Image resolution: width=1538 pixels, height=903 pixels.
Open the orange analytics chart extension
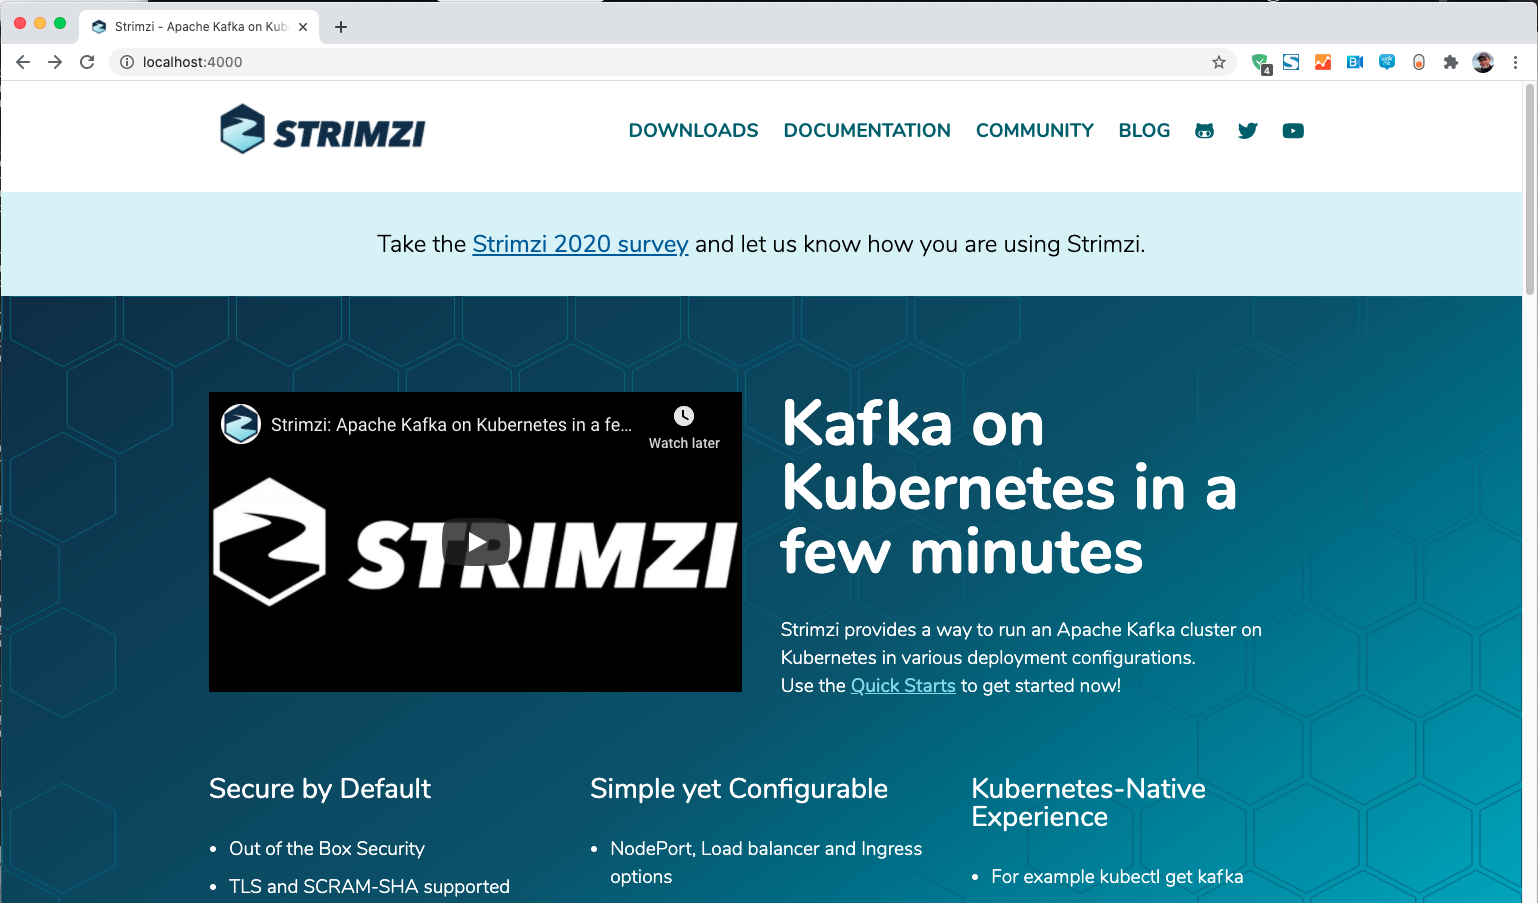pos(1323,62)
